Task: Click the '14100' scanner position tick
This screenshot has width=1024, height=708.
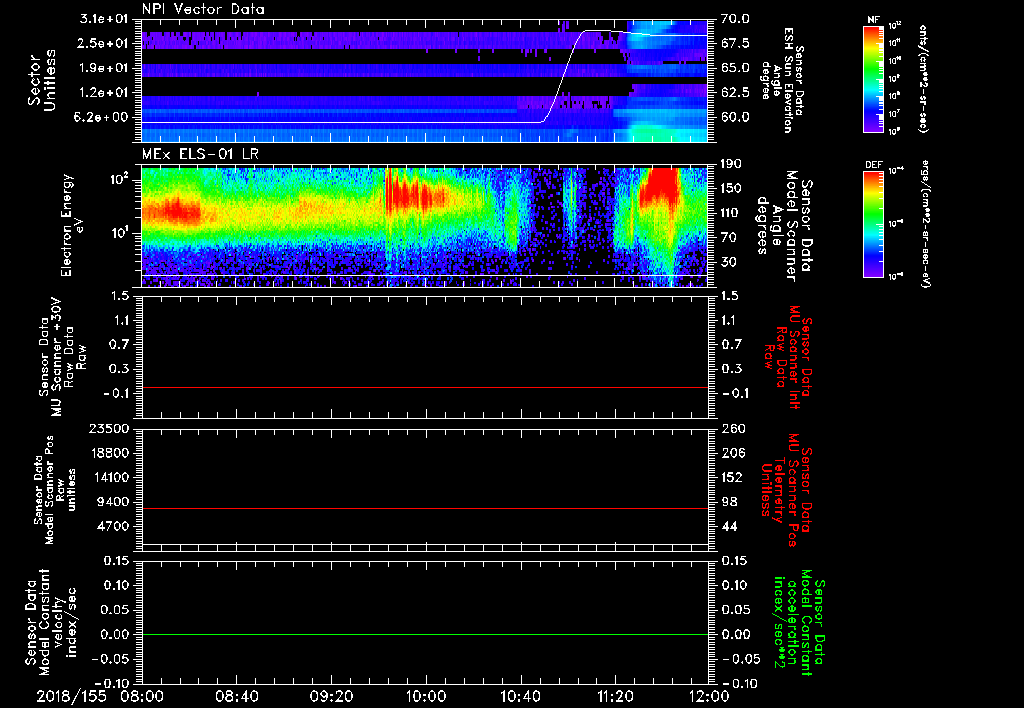Action: [110, 477]
